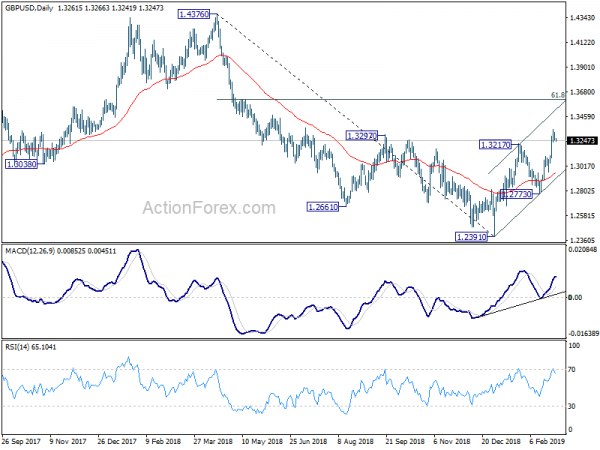
Task: Click the 27 Mar 2018 date label
Action: click(213, 441)
